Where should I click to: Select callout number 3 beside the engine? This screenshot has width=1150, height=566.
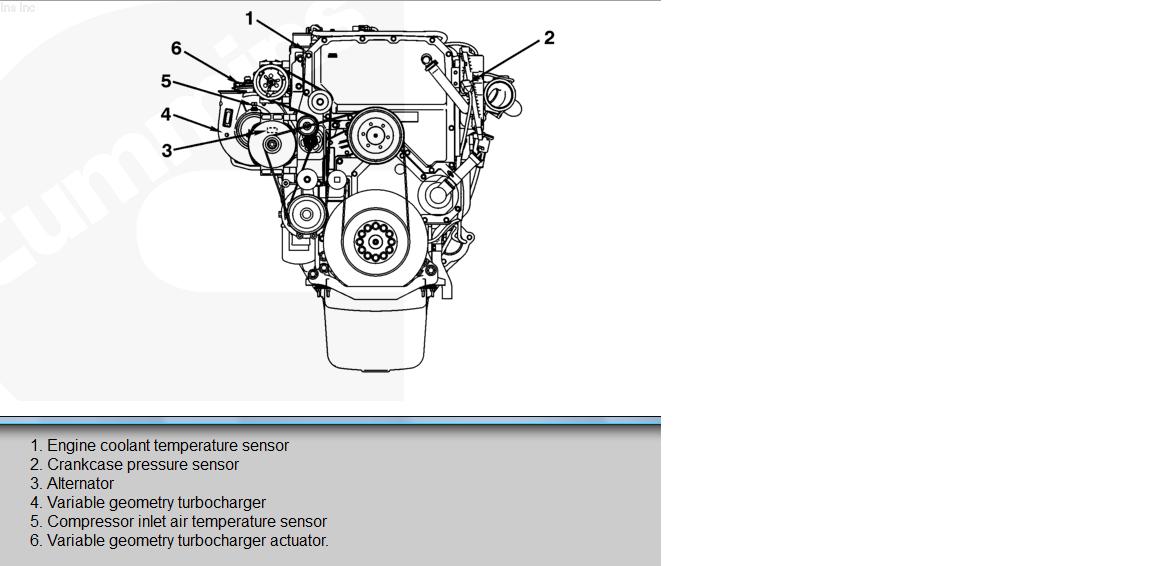pyautogui.click(x=167, y=150)
